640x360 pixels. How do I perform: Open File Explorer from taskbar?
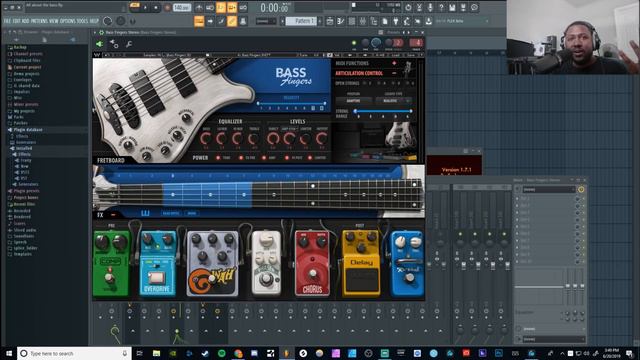click(x=156, y=353)
